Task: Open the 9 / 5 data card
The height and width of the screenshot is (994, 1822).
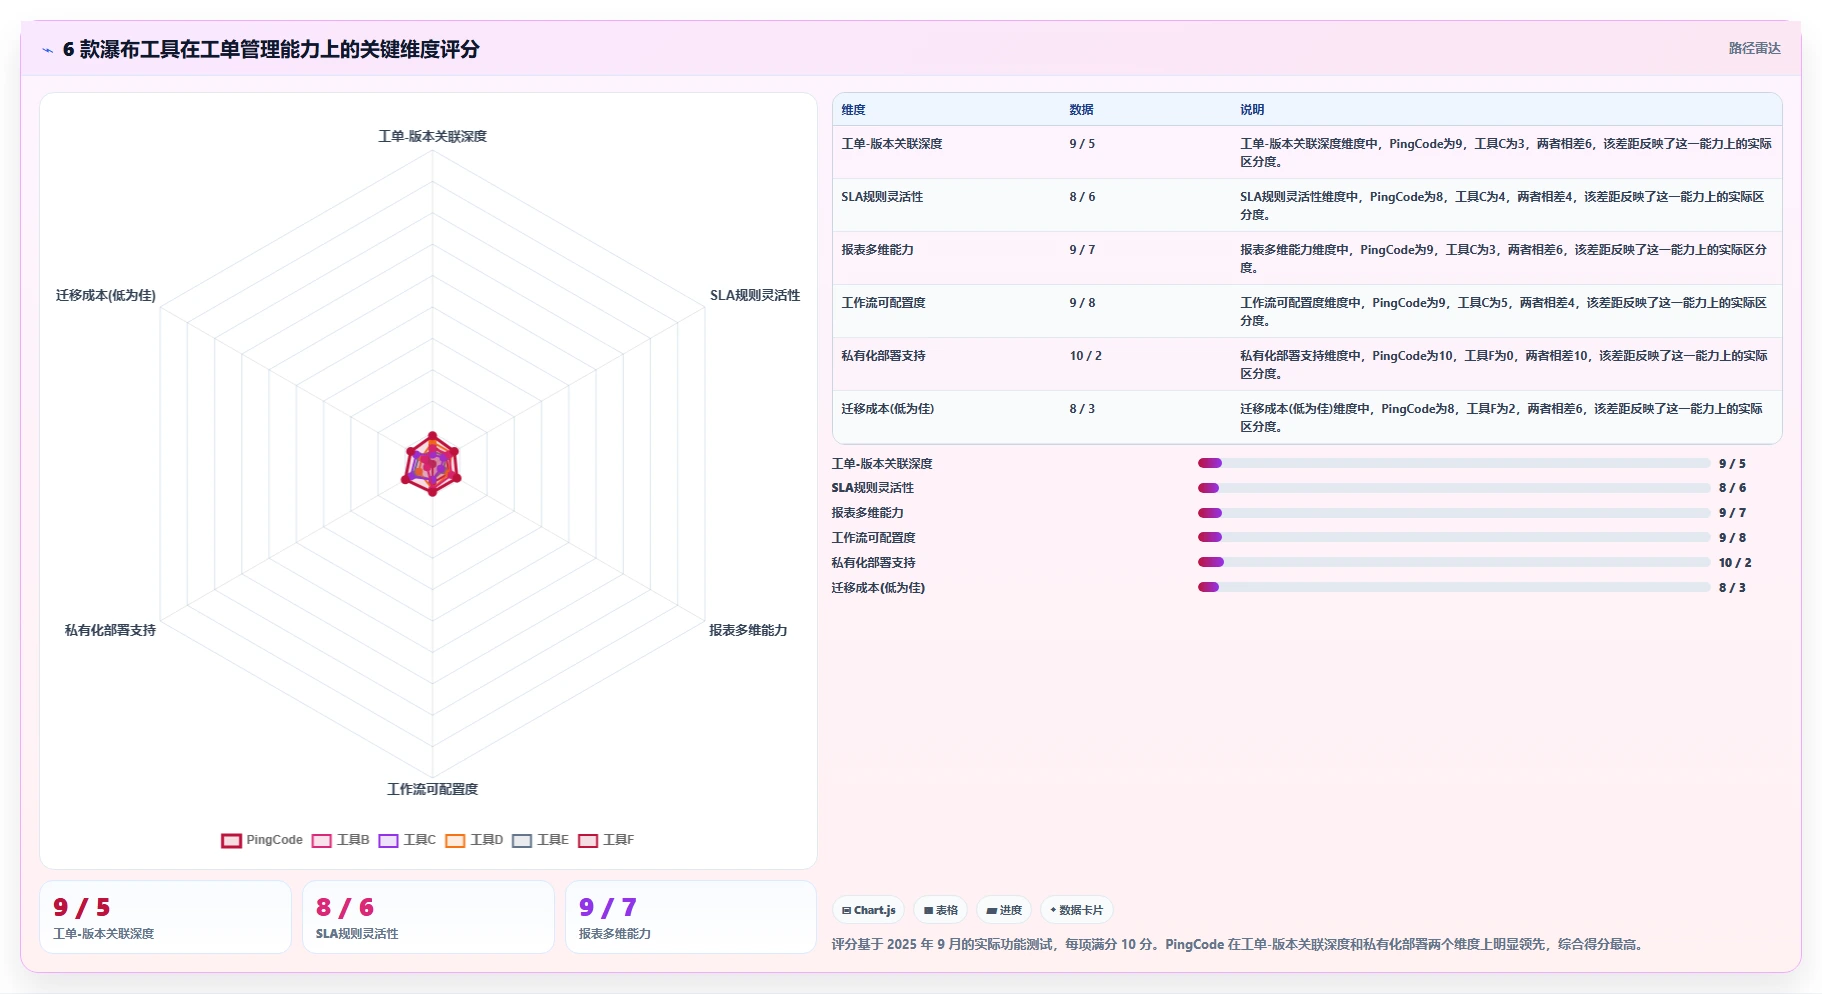Action: [165, 917]
